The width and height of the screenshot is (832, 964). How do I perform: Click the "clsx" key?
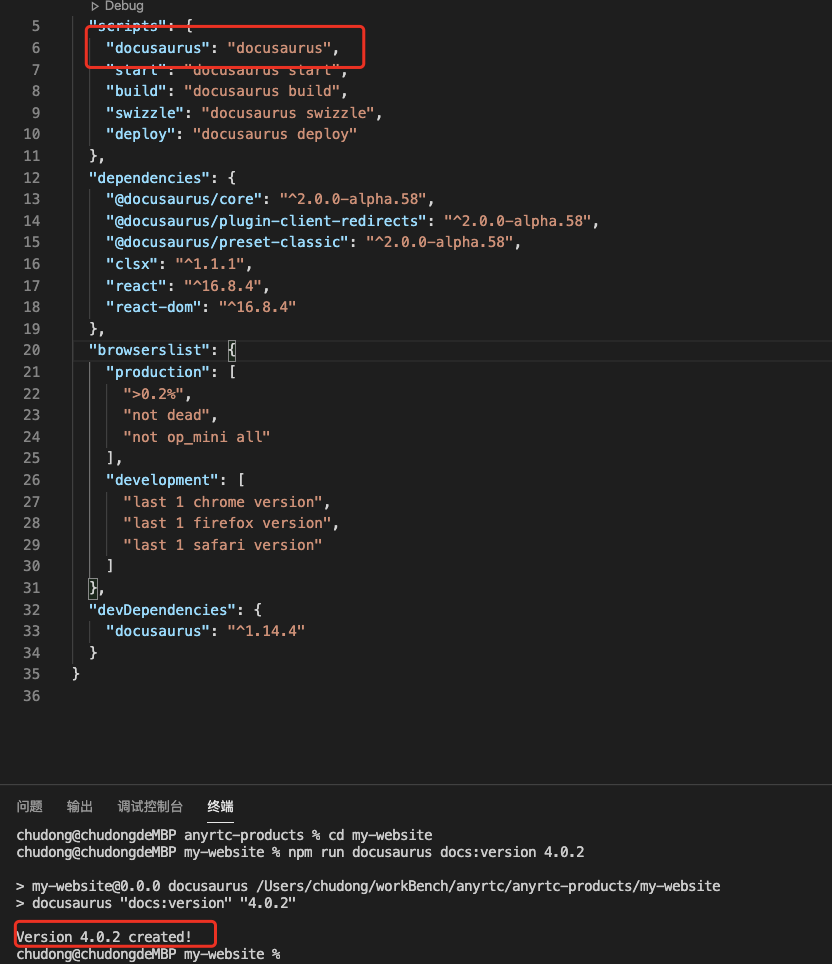131,264
